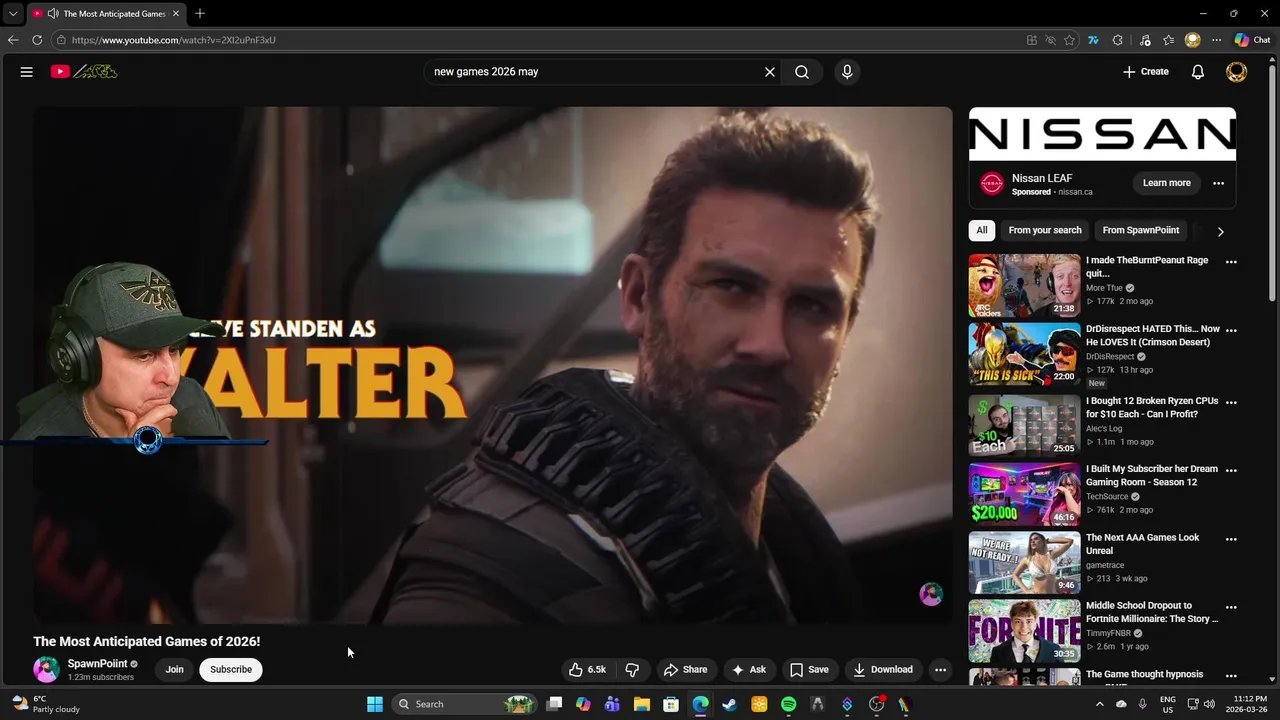The width and height of the screenshot is (1280, 720).
Task: Open options for Dream Gaming Room video
Action: click(x=1231, y=470)
